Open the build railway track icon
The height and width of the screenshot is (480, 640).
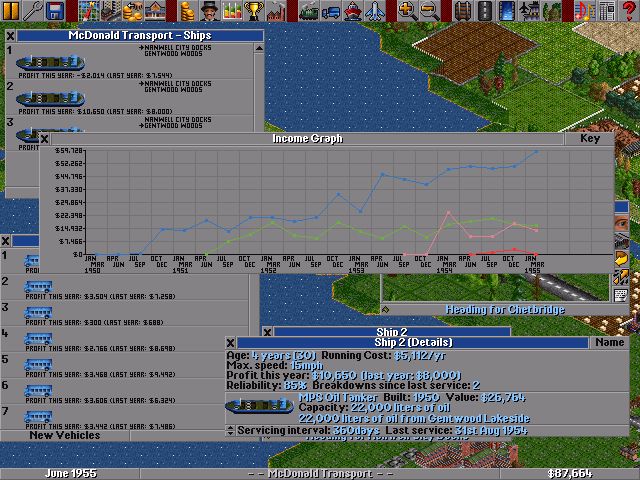click(x=464, y=11)
